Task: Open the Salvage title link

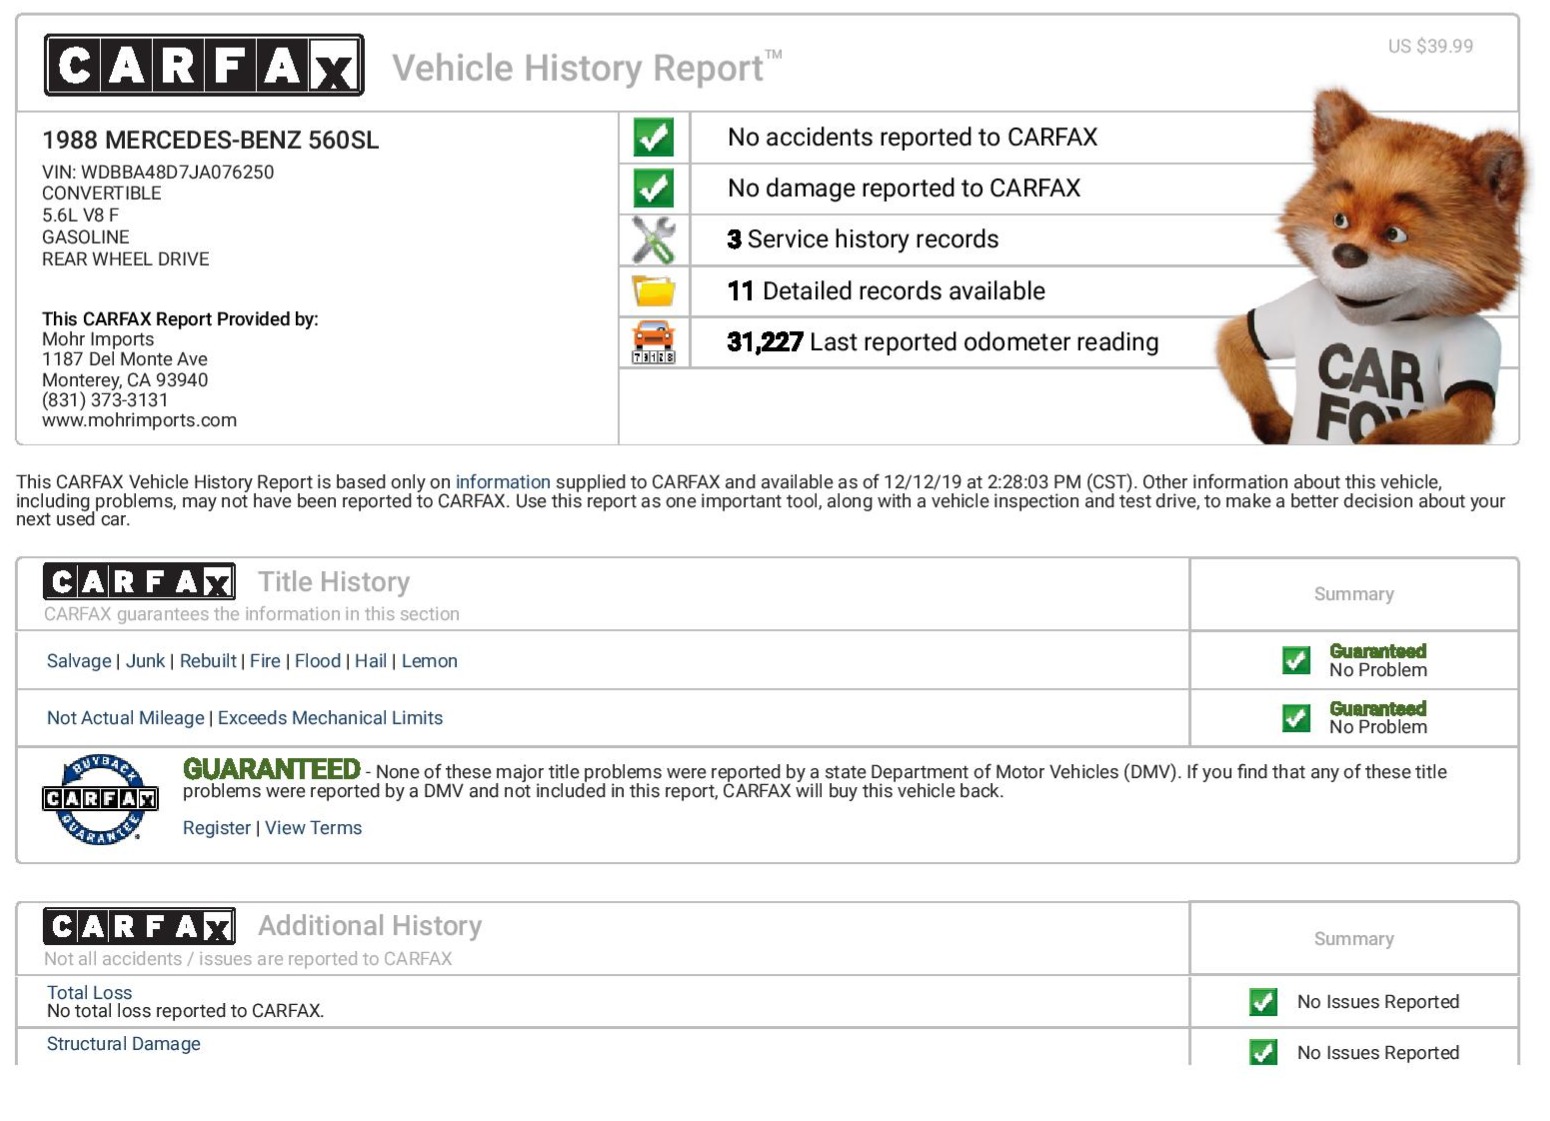Action: [79, 661]
